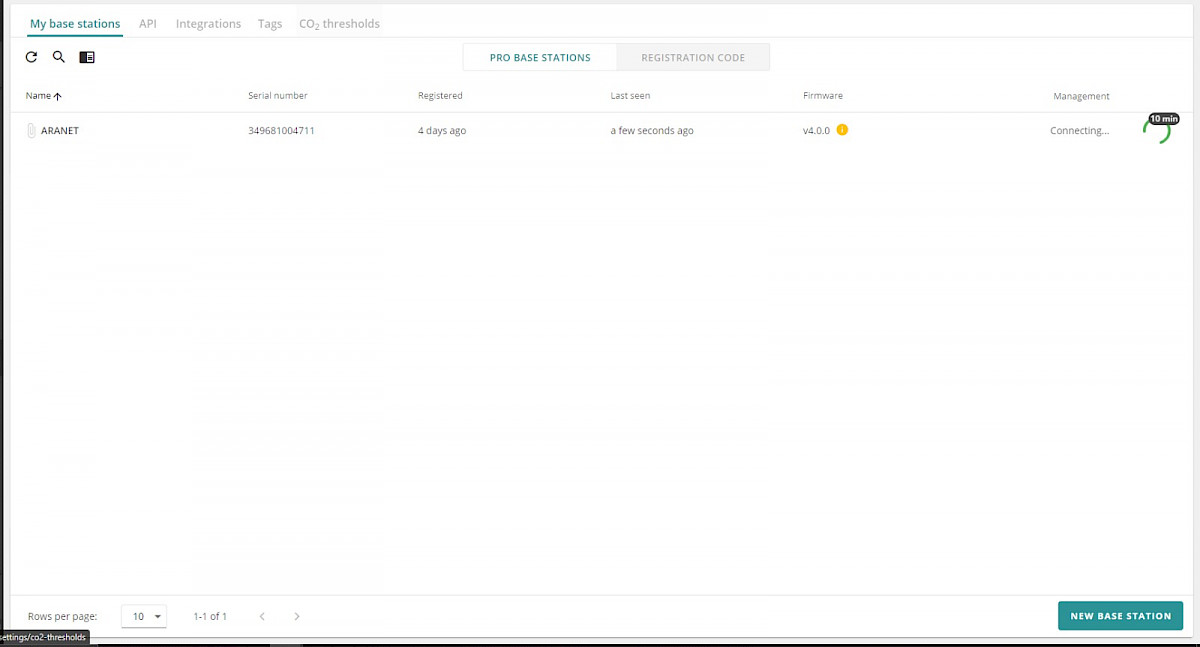
Task: Open the search icon in toolbar
Action: pyautogui.click(x=59, y=57)
